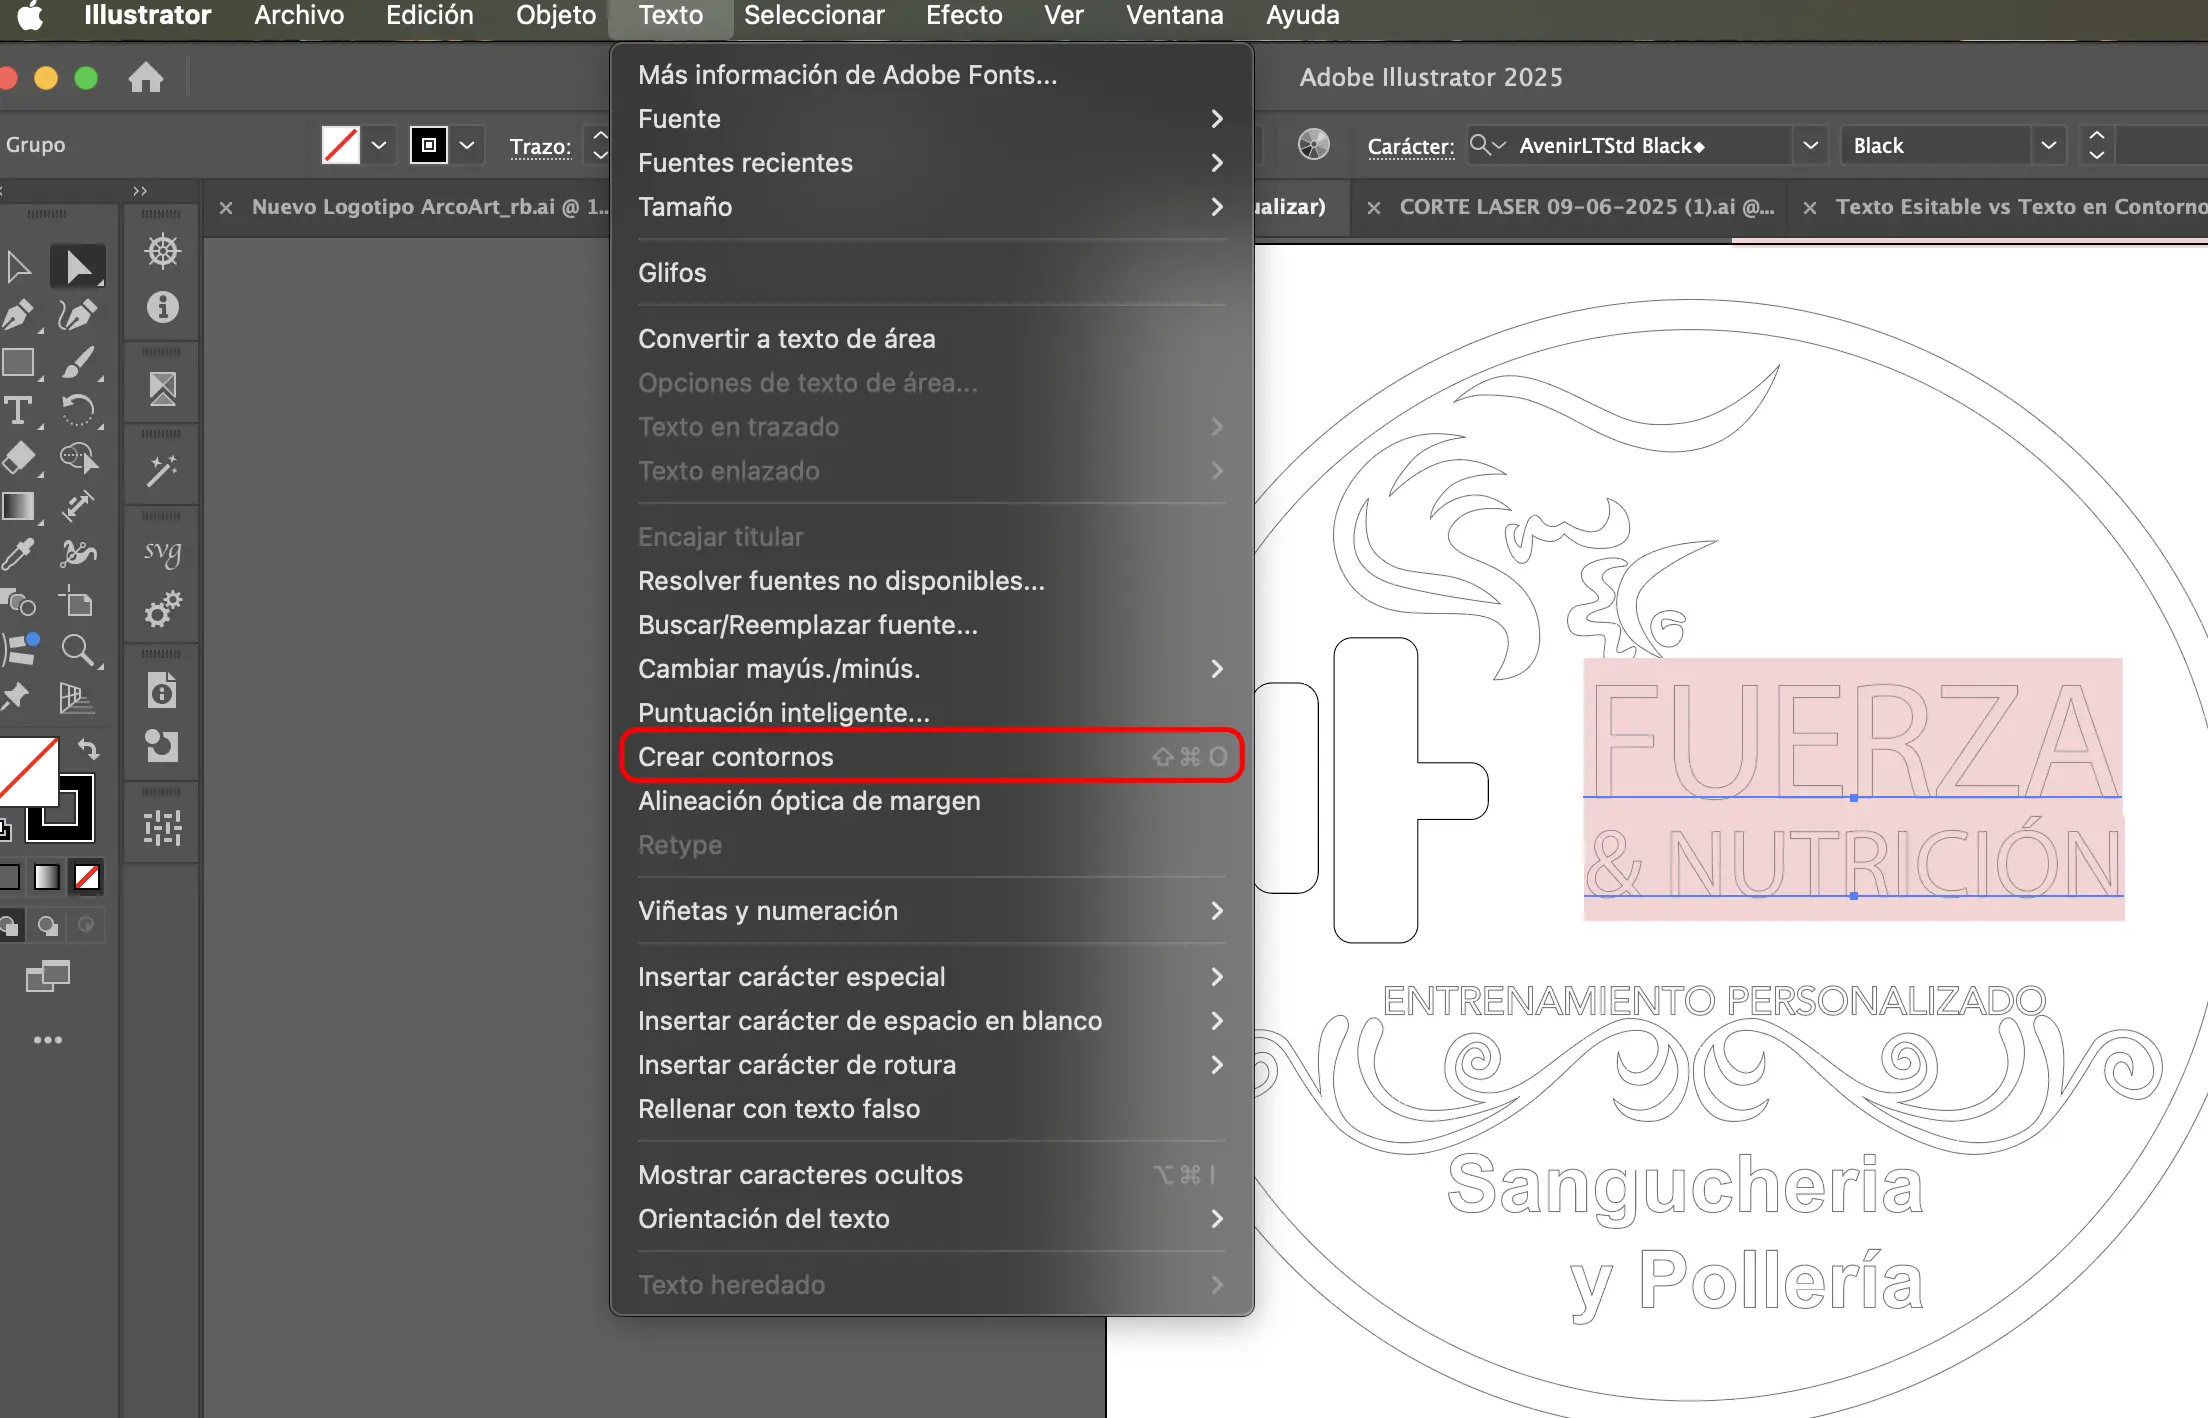Select the Selection (black arrow) tool
The width and height of the screenshot is (2208, 1418).
(x=18, y=267)
